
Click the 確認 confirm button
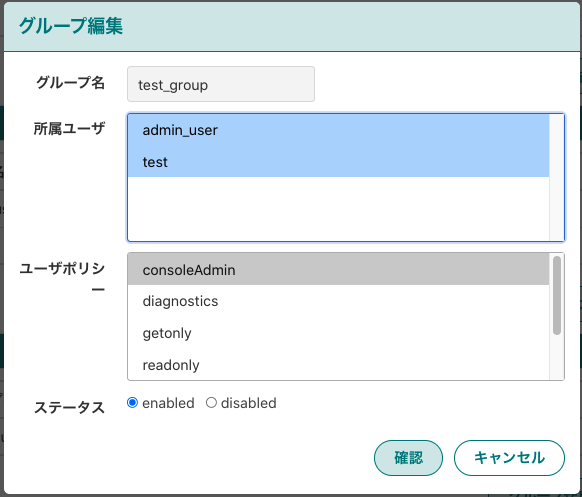pyautogui.click(x=408, y=458)
